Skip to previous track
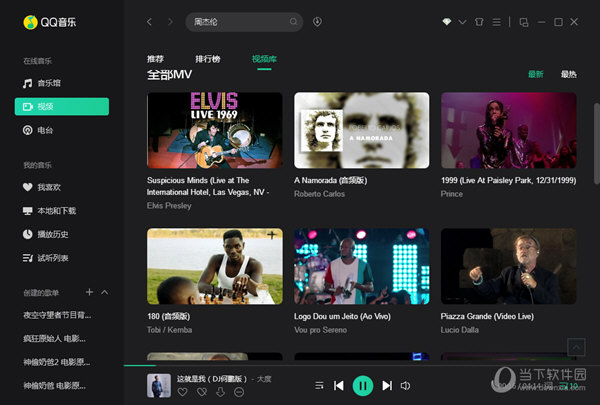 click(x=339, y=385)
